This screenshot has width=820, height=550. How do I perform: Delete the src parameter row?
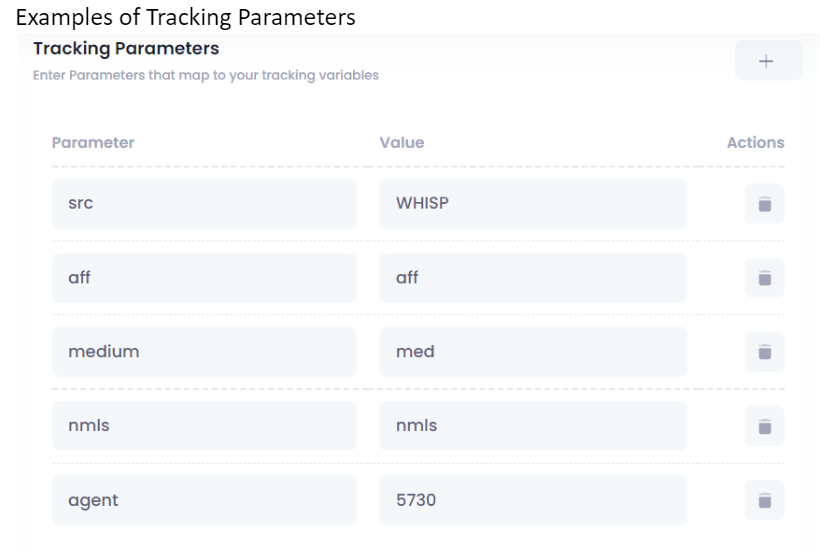point(765,204)
